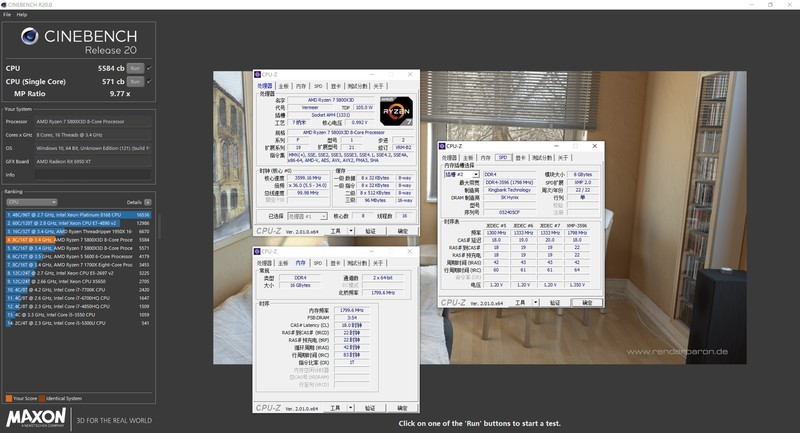The height and width of the screenshot is (433, 800).
Task: Switch to 测试分数 tab in top CPU-Z window
Action: coord(357,86)
